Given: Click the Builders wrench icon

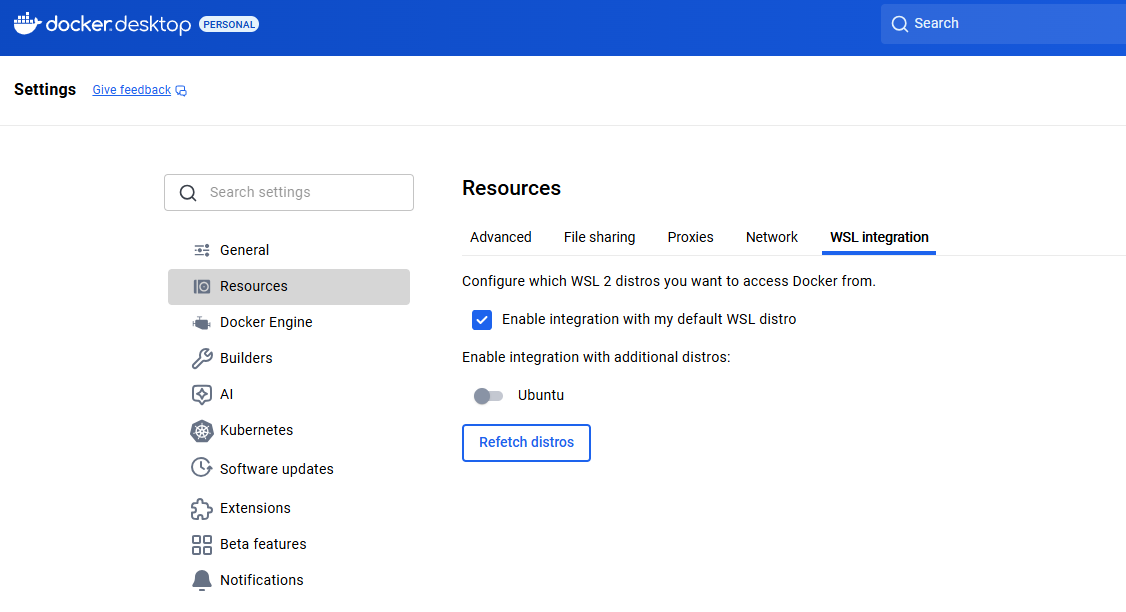Looking at the screenshot, I should click(x=202, y=358).
